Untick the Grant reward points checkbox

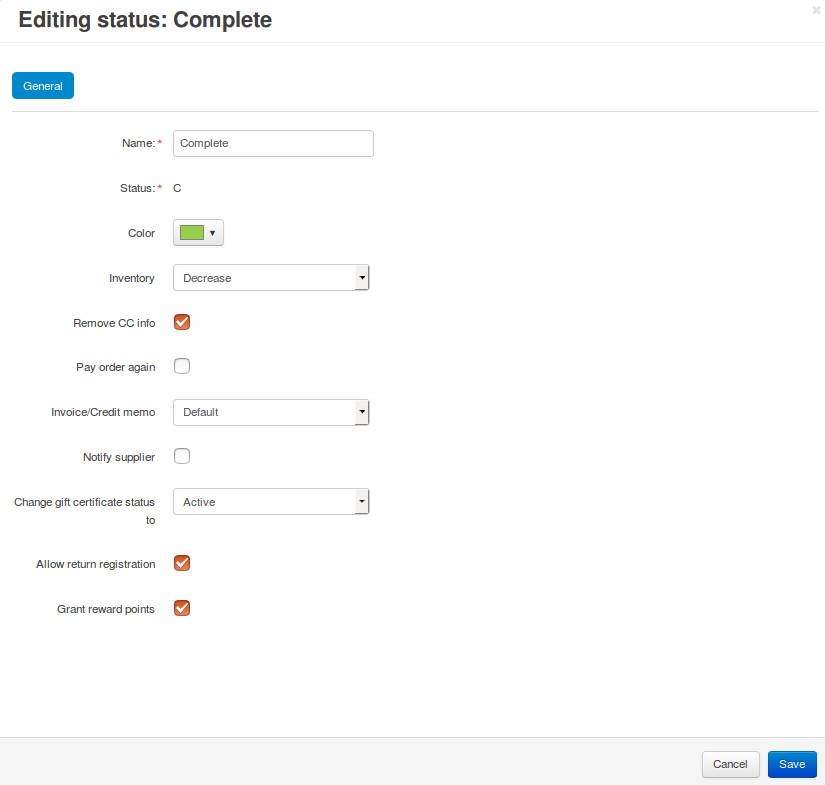182,608
